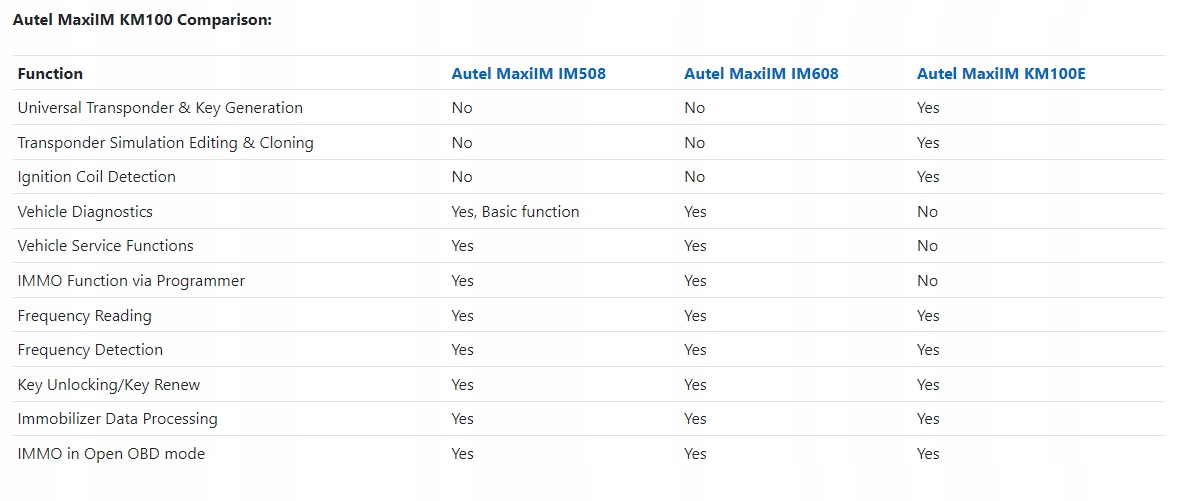
Task: Select the IMMO in Open OBD mode label
Action: click(x=111, y=454)
